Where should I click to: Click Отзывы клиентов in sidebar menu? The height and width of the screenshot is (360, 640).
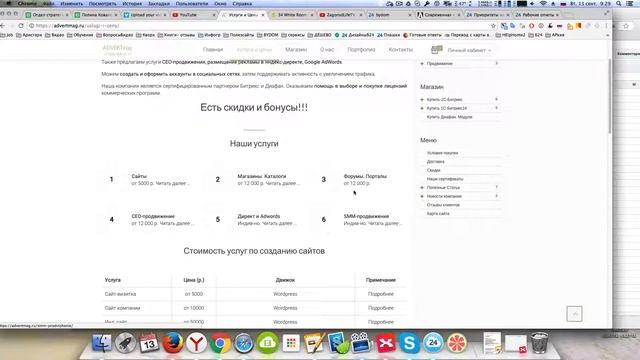coord(443,205)
